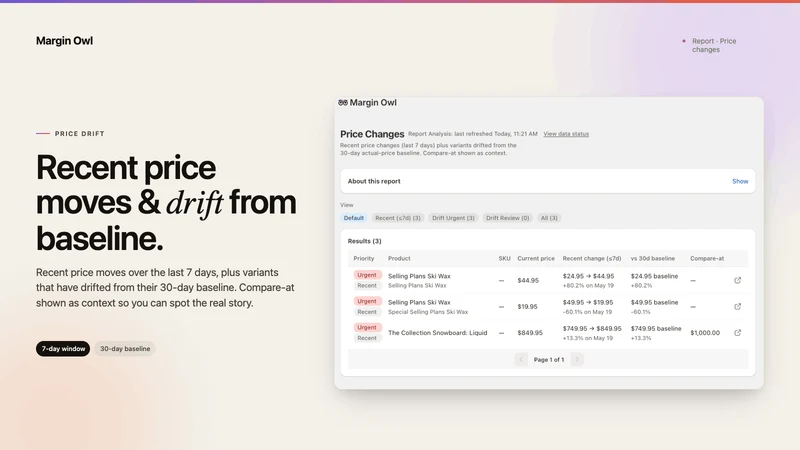Click the Results (3) heading
800x450 pixels.
coord(364,241)
